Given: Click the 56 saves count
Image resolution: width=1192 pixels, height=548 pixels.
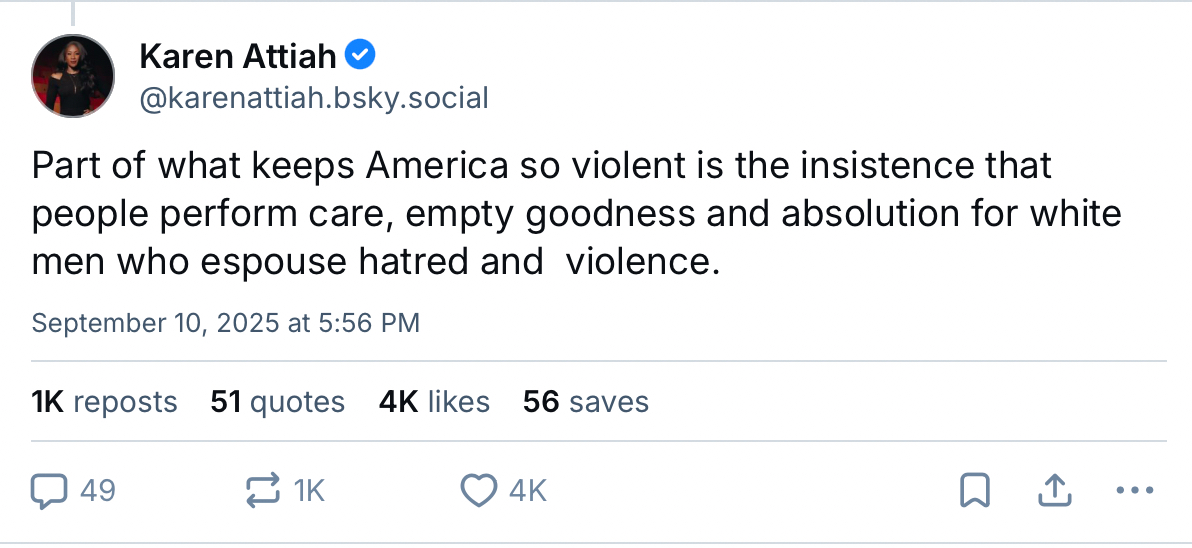Looking at the screenshot, I should pyautogui.click(x=585, y=402).
